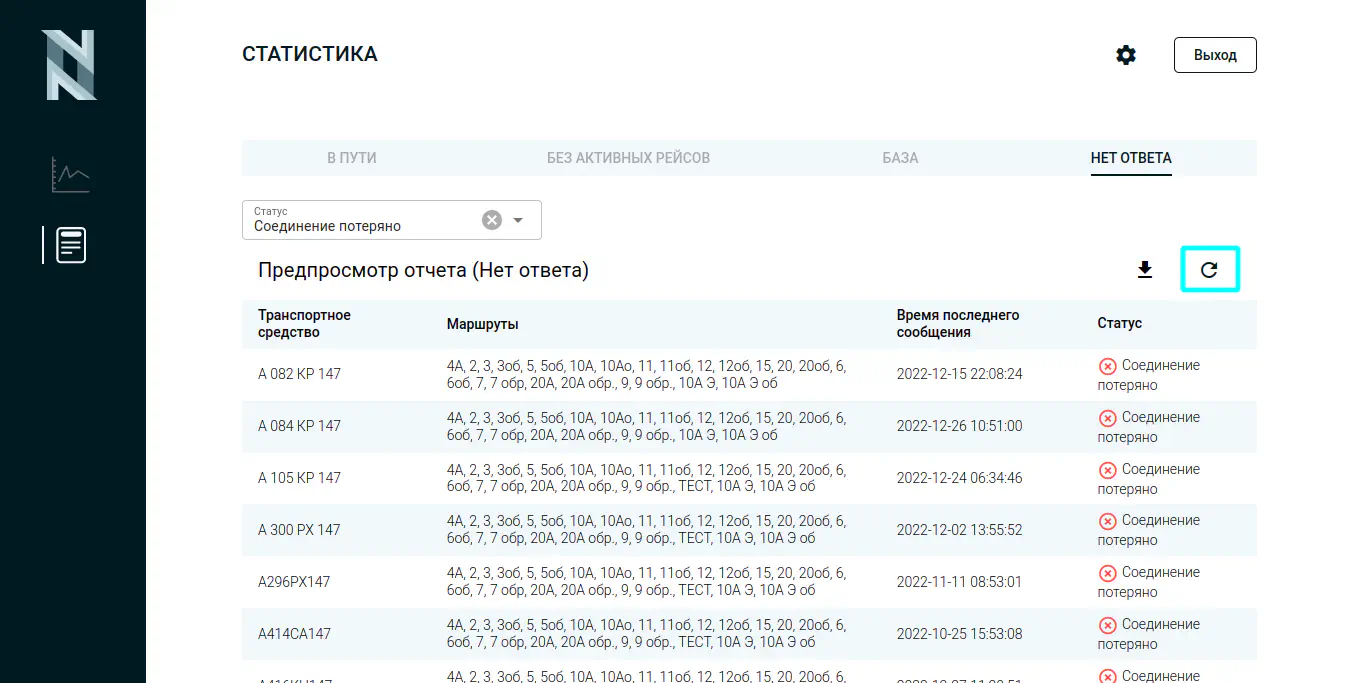Clear the selected status filter
Image resolution: width=1352 pixels, height=683 pixels.
[x=491, y=220]
